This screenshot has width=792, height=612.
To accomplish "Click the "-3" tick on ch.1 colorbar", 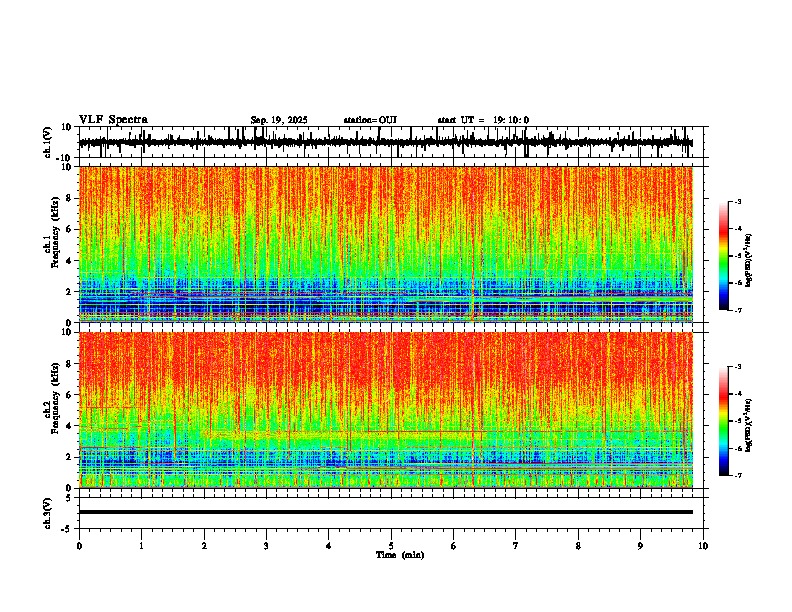I will (738, 201).
